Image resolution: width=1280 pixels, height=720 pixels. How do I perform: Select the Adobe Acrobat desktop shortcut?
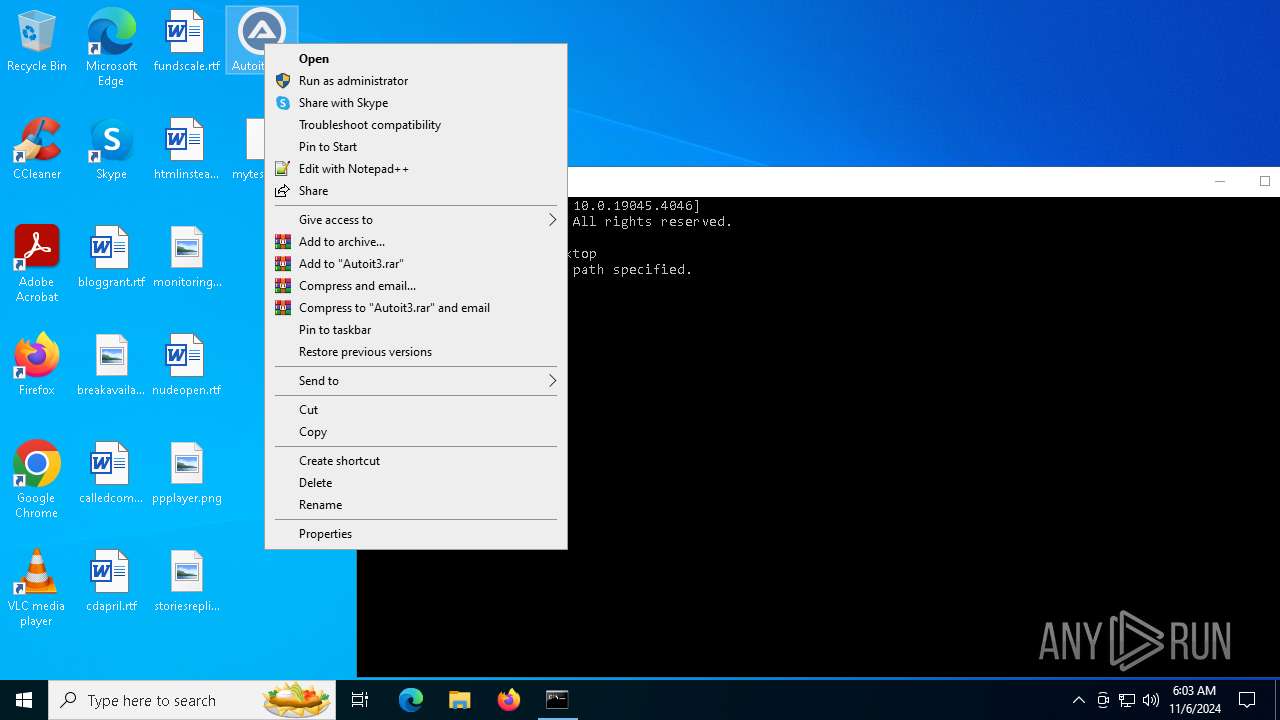tap(37, 264)
